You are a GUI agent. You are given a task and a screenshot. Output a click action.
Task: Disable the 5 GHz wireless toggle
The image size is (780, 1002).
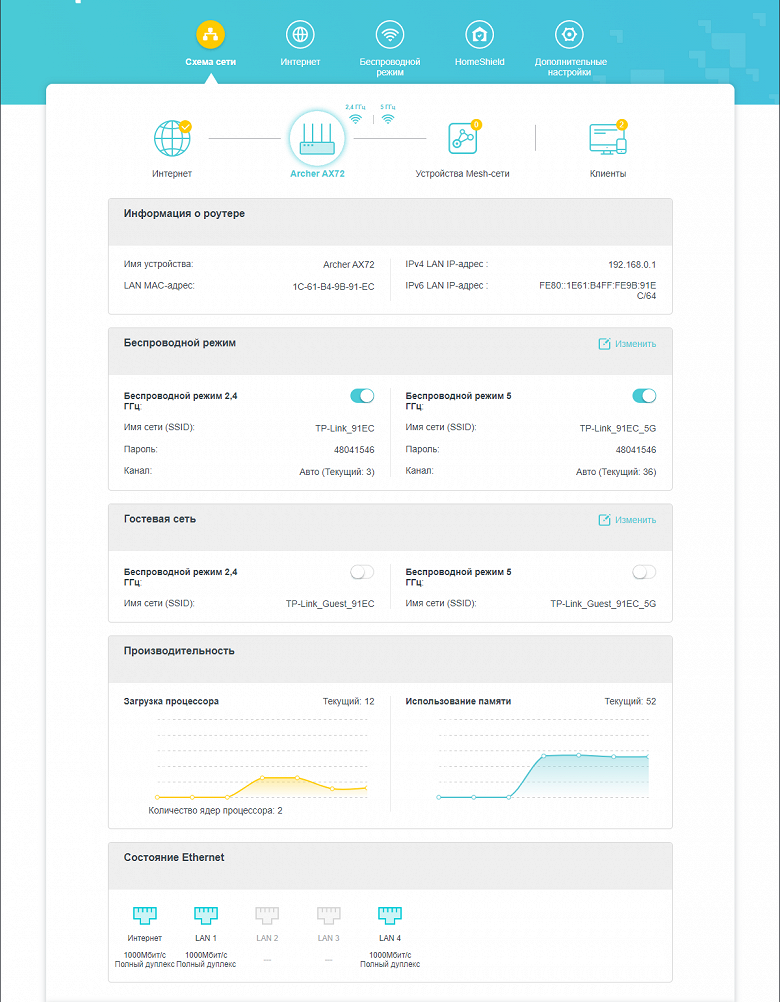coord(644,396)
